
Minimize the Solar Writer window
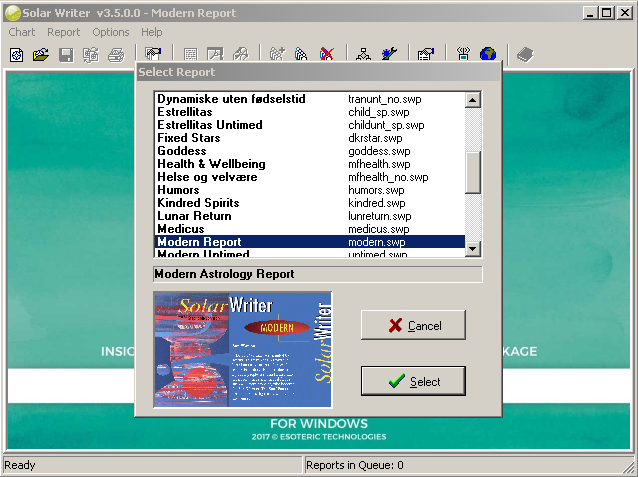[591, 13]
